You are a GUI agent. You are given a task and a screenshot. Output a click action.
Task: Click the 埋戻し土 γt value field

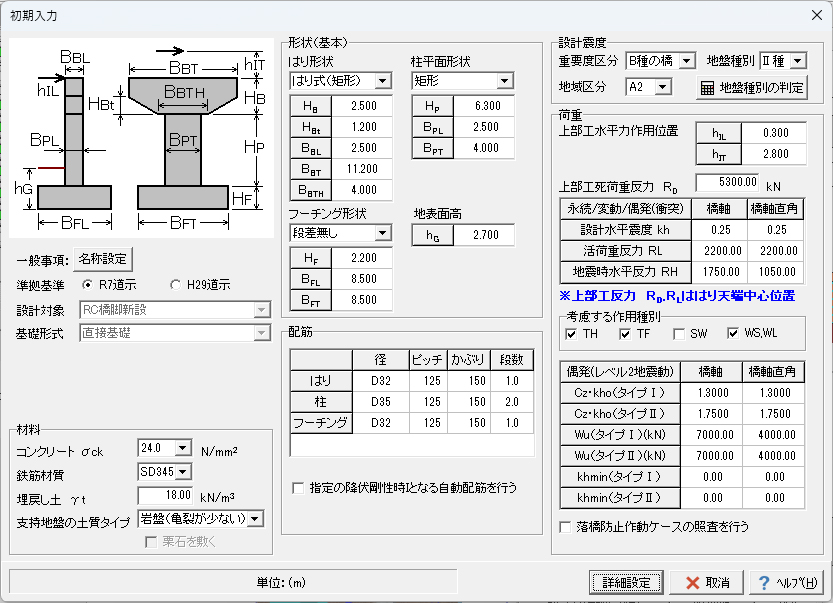point(164,495)
